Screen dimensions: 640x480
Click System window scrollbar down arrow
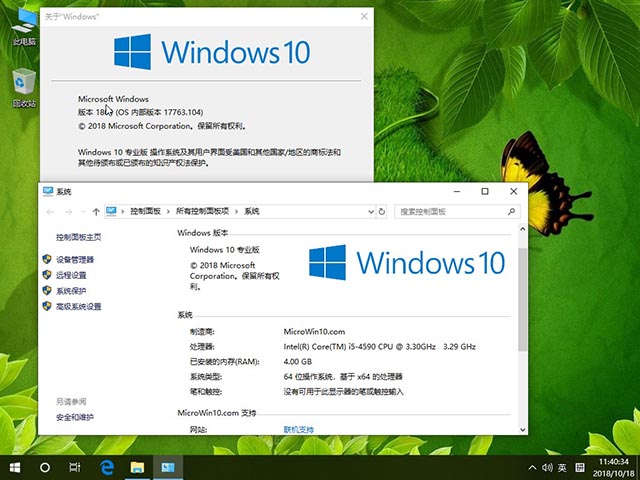pyautogui.click(x=522, y=429)
